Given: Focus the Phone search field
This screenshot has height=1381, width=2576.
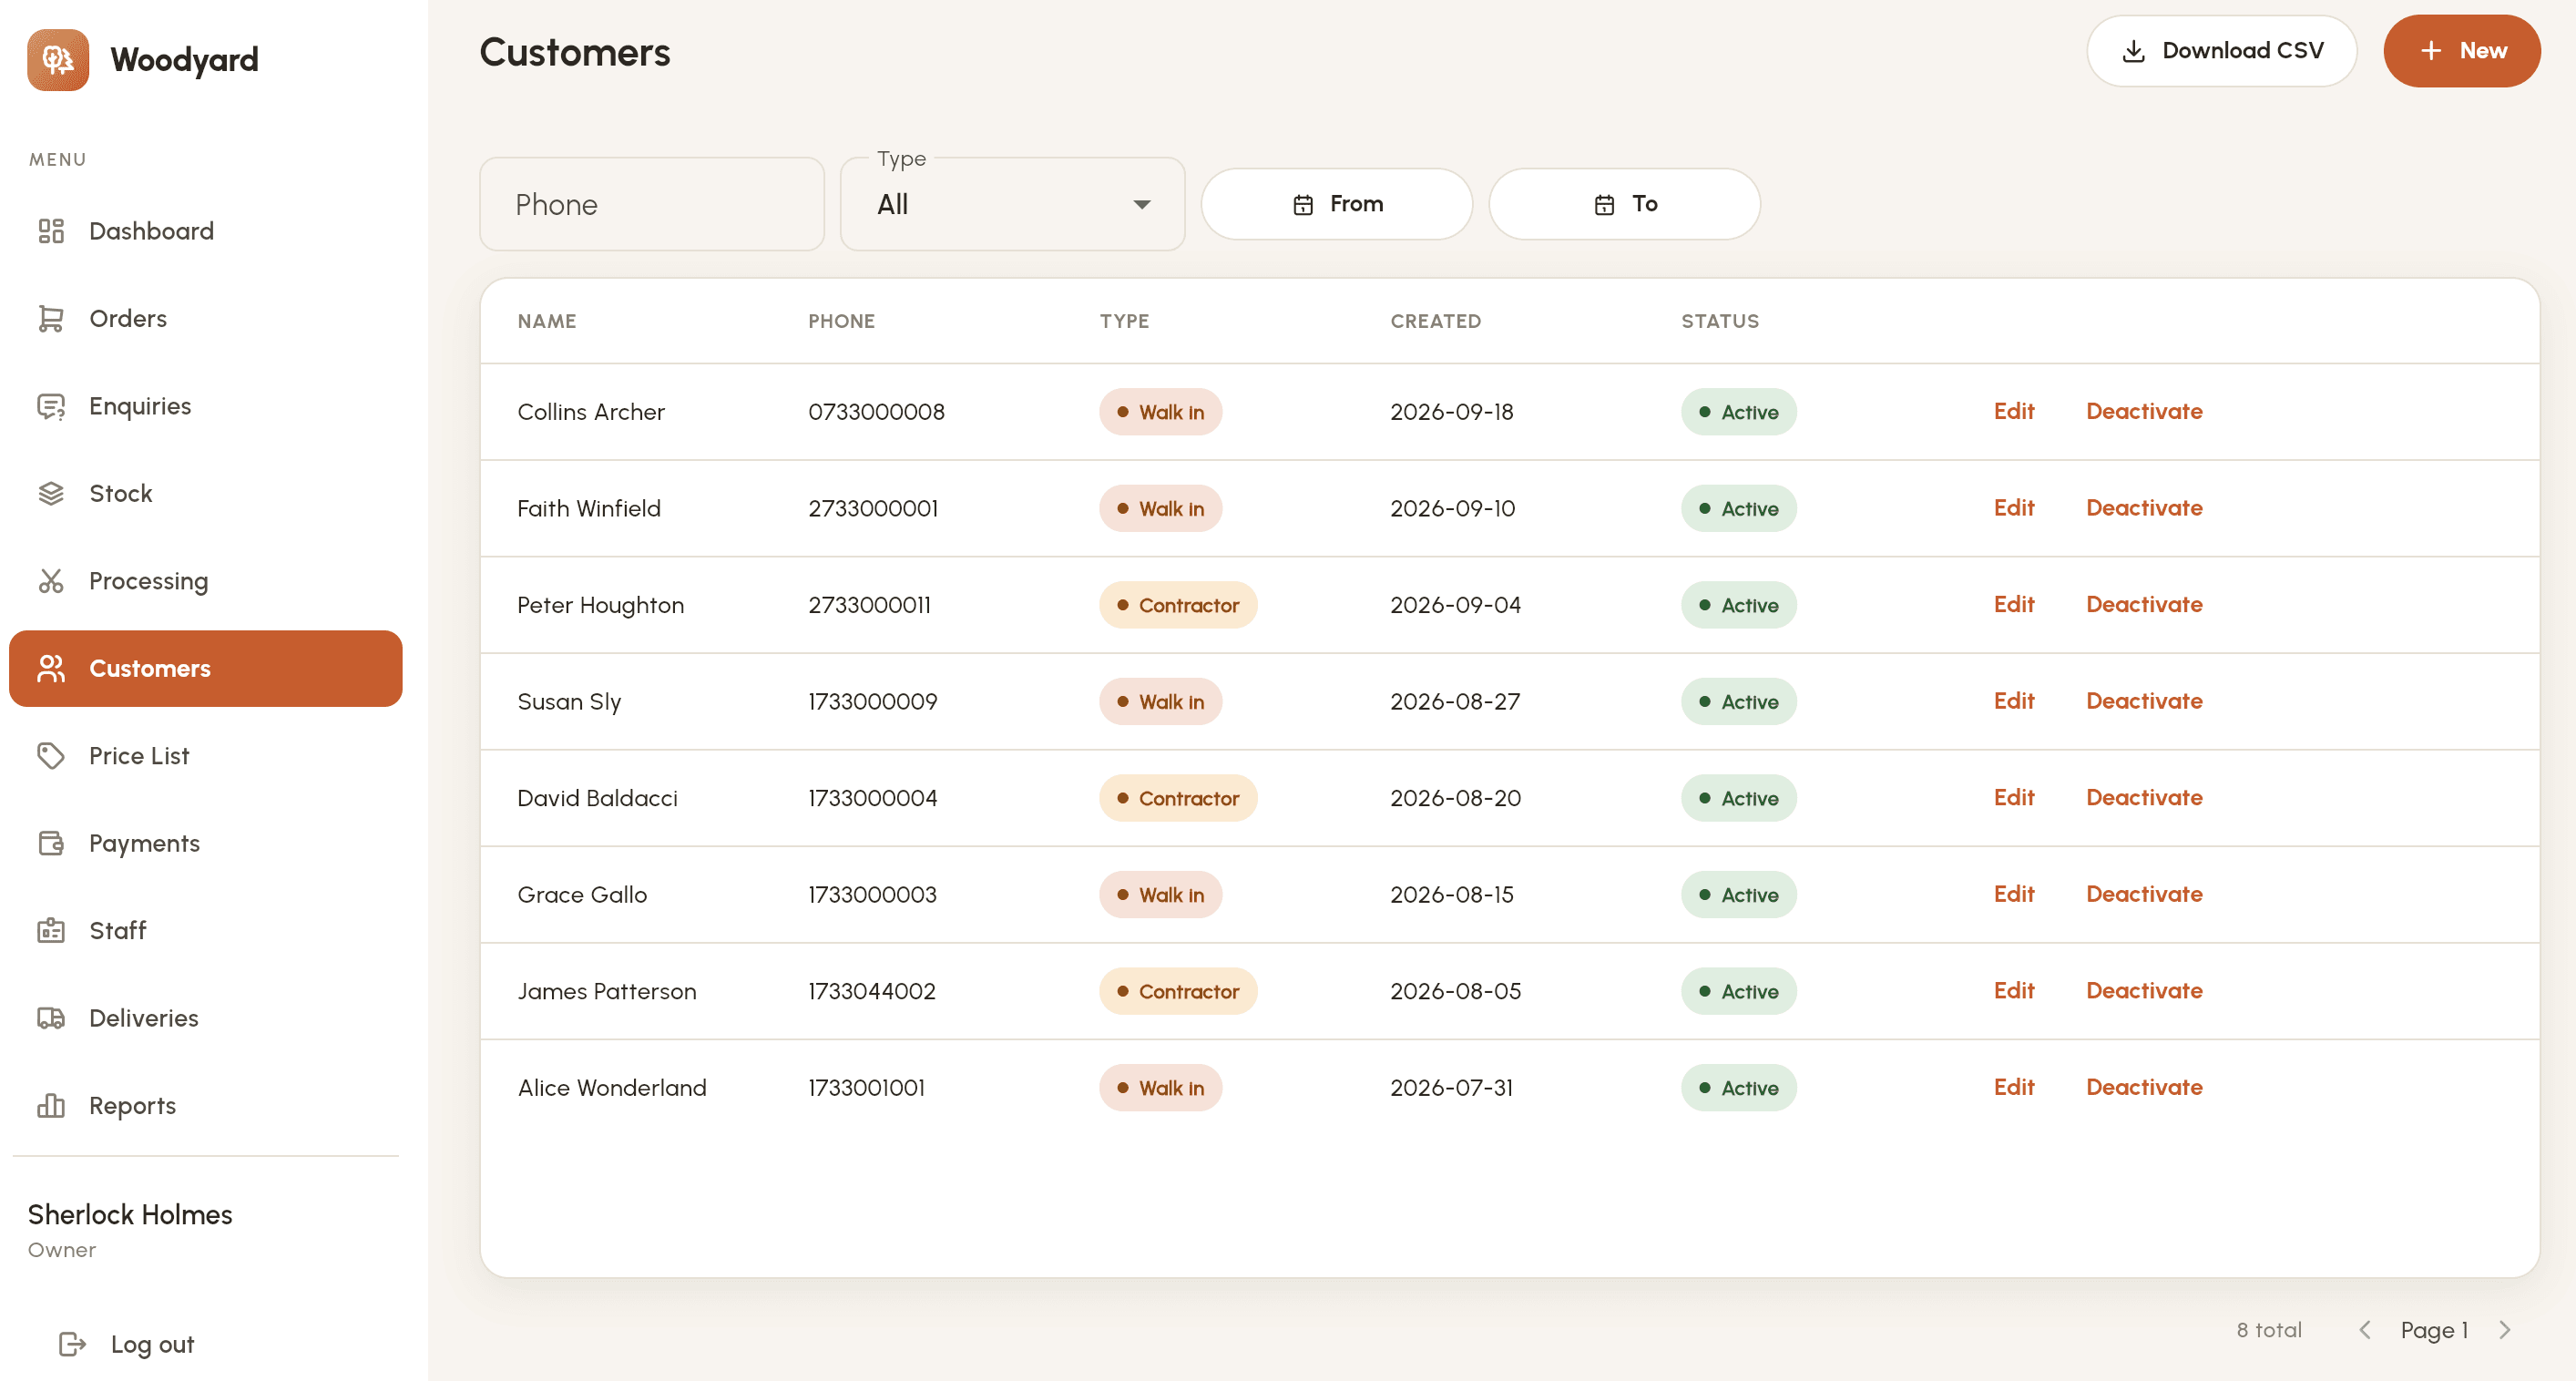Looking at the screenshot, I should click(x=652, y=204).
